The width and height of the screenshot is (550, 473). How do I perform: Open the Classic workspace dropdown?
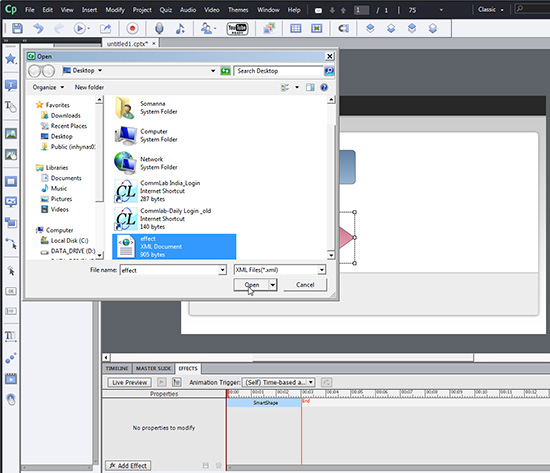tap(491, 9)
